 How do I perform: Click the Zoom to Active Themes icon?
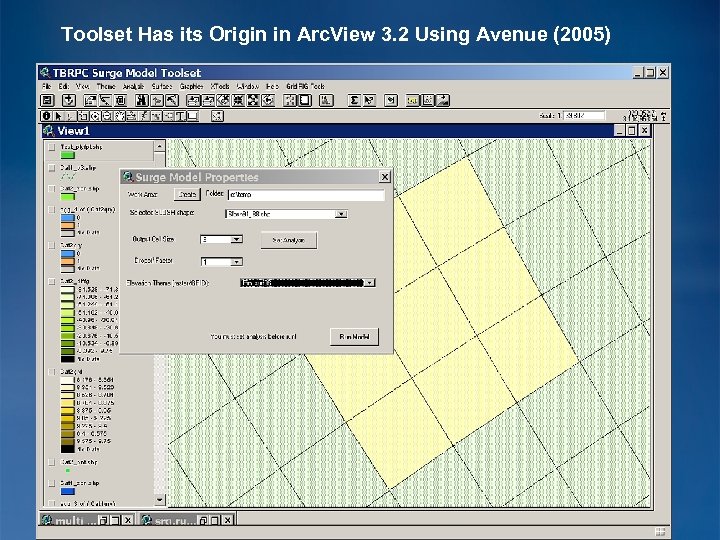click(x=208, y=100)
